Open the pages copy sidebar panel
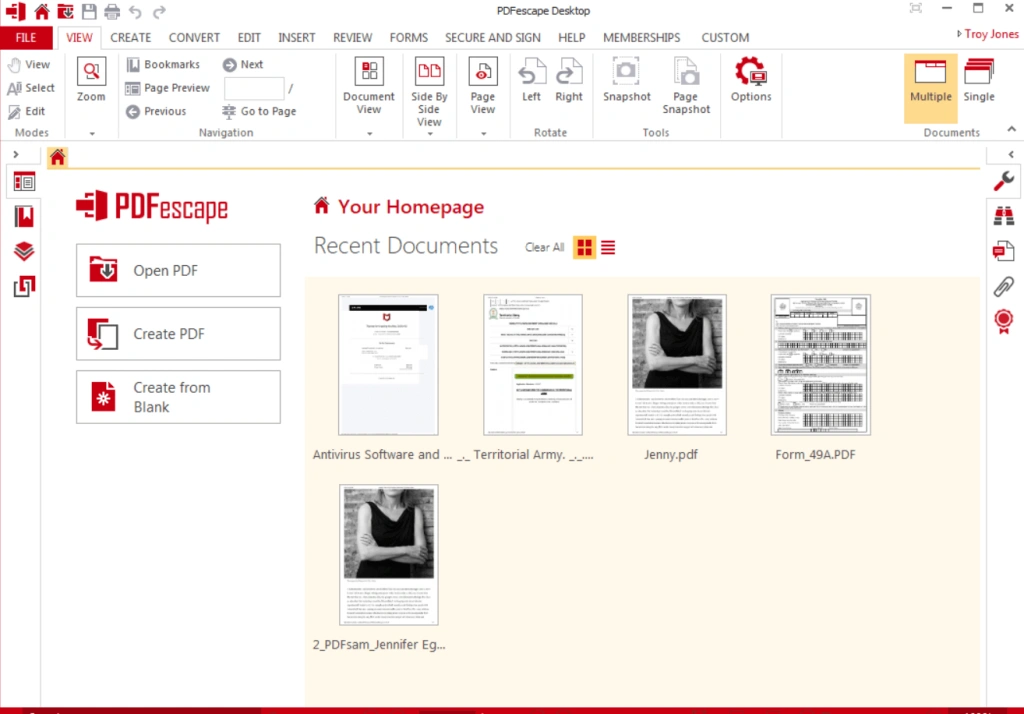1024x714 pixels. pyautogui.click(x=24, y=286)
